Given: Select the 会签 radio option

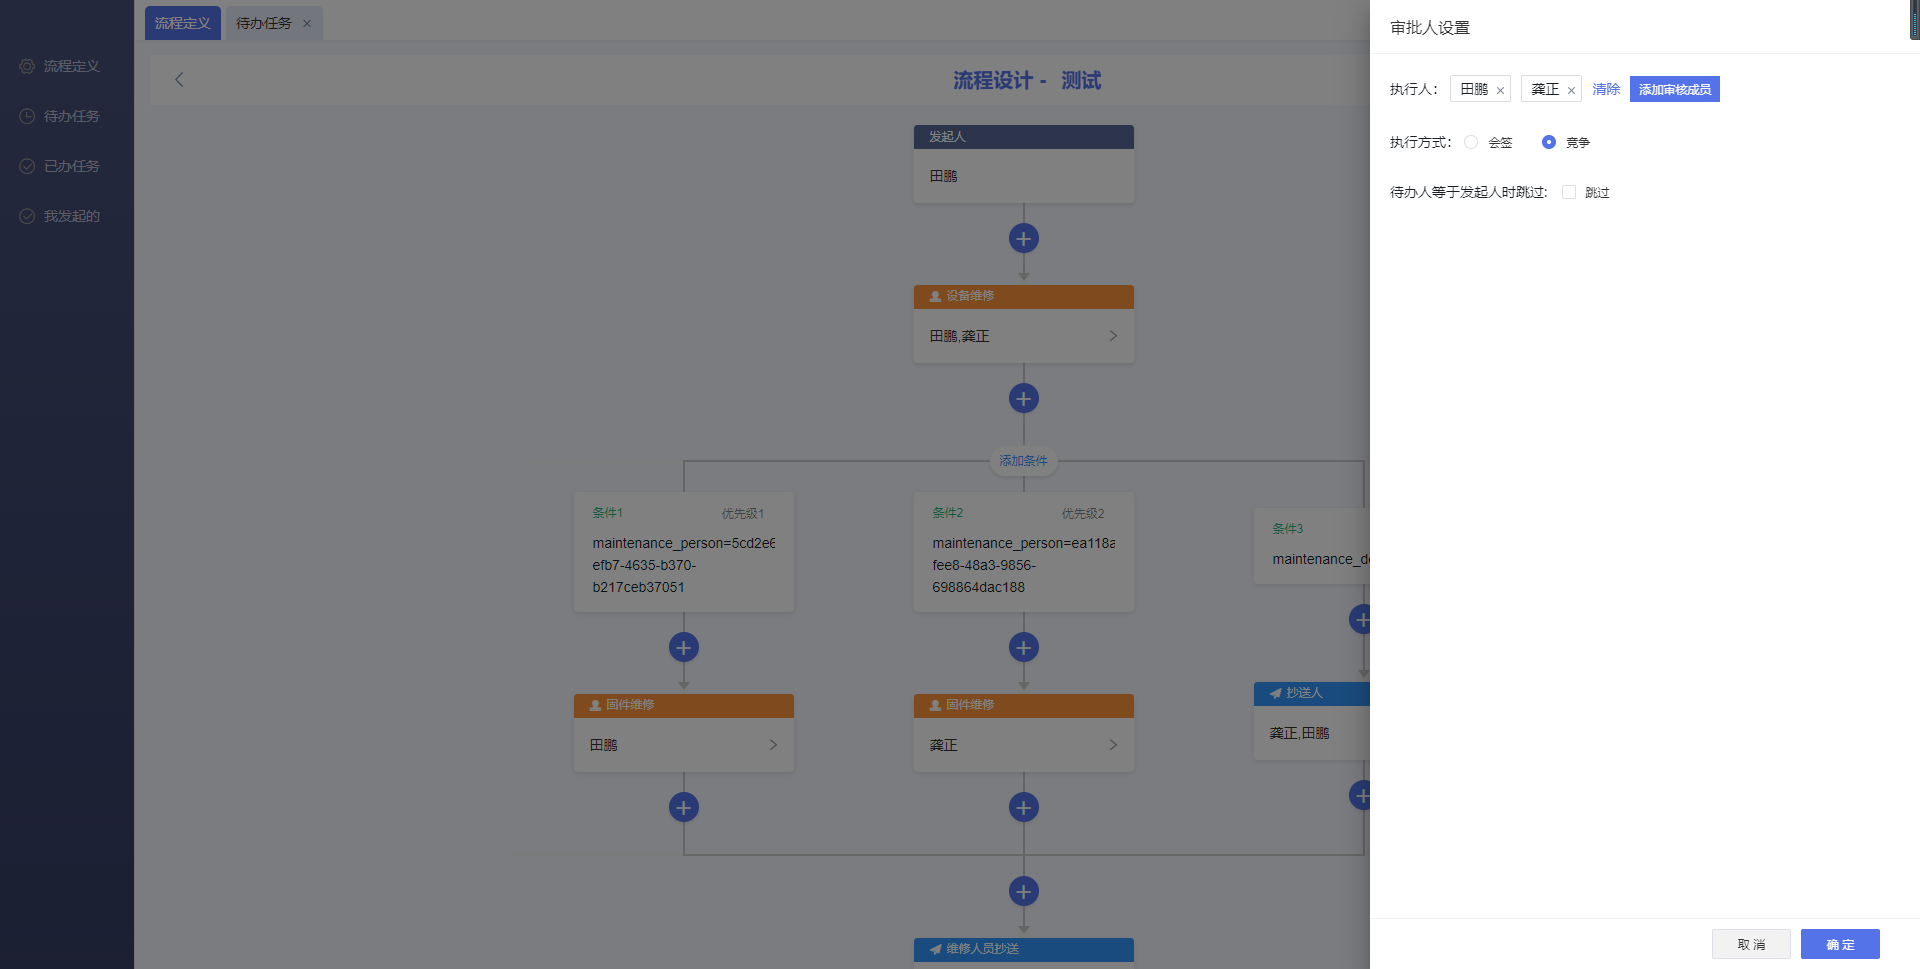Looking at the screenshot, I should (1471, 142).
